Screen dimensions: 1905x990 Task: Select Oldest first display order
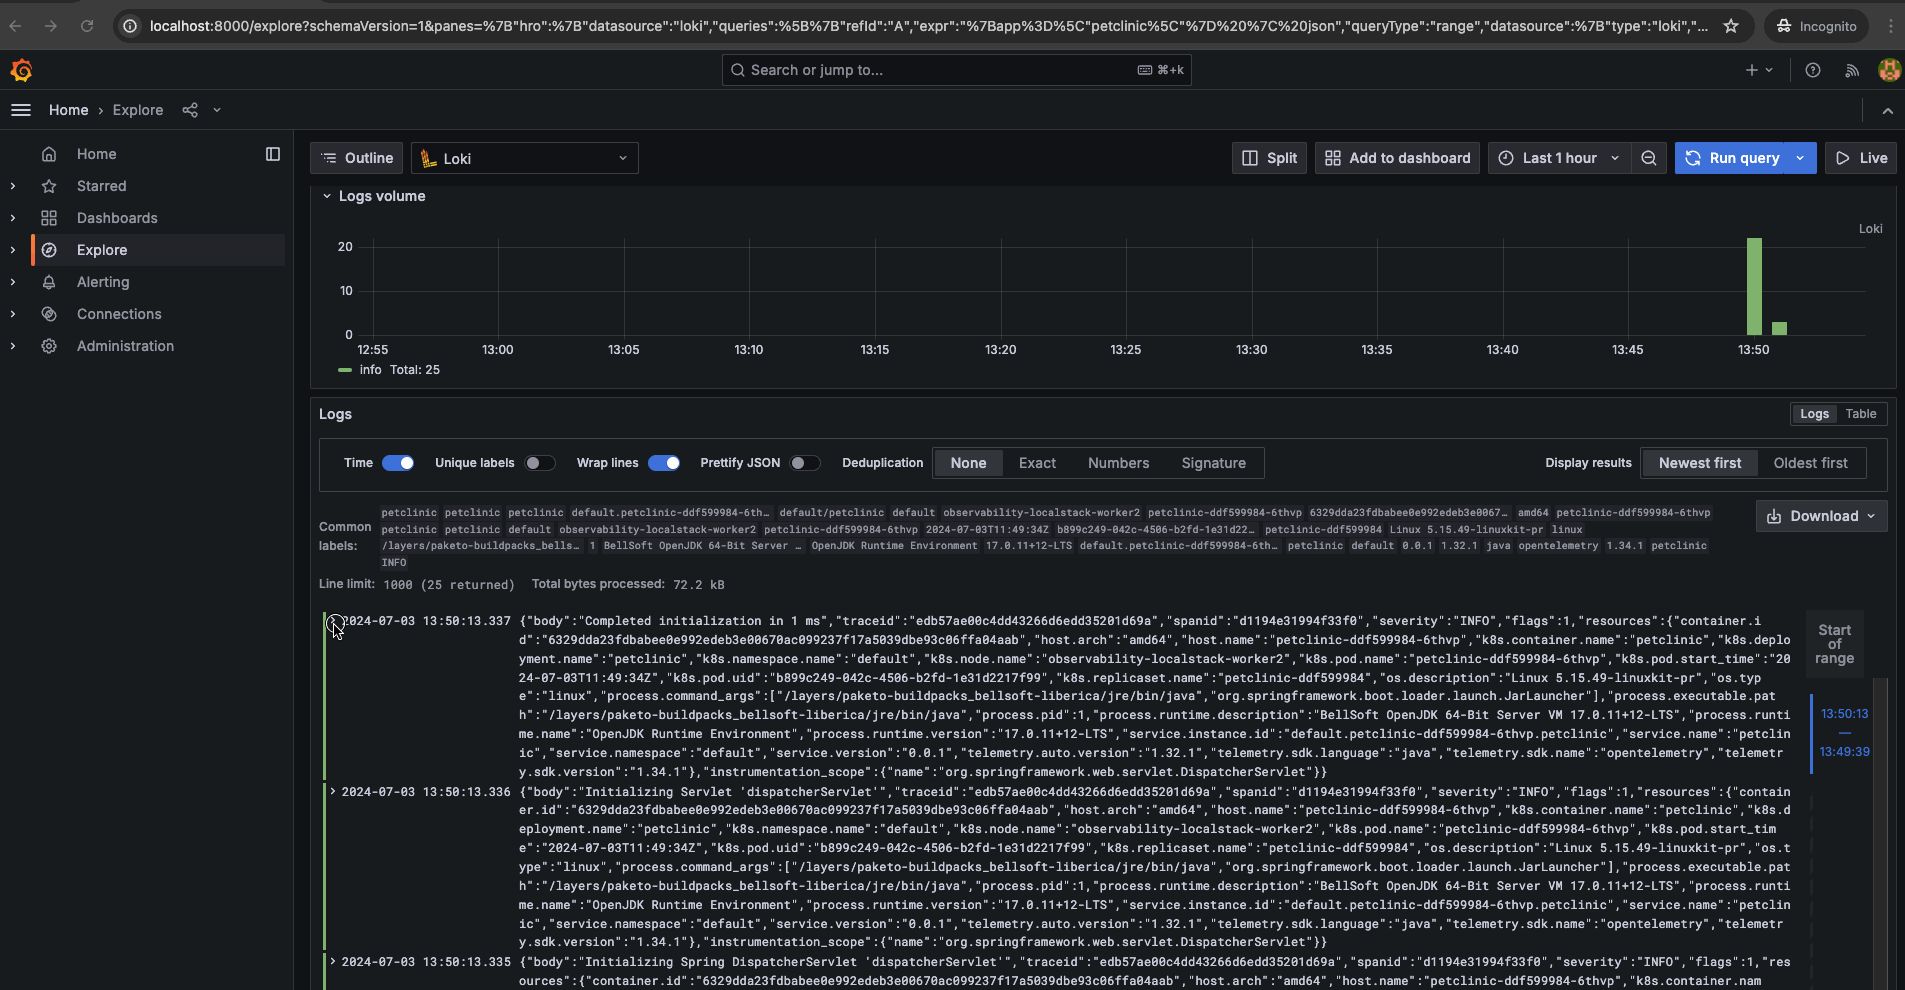1810,463
